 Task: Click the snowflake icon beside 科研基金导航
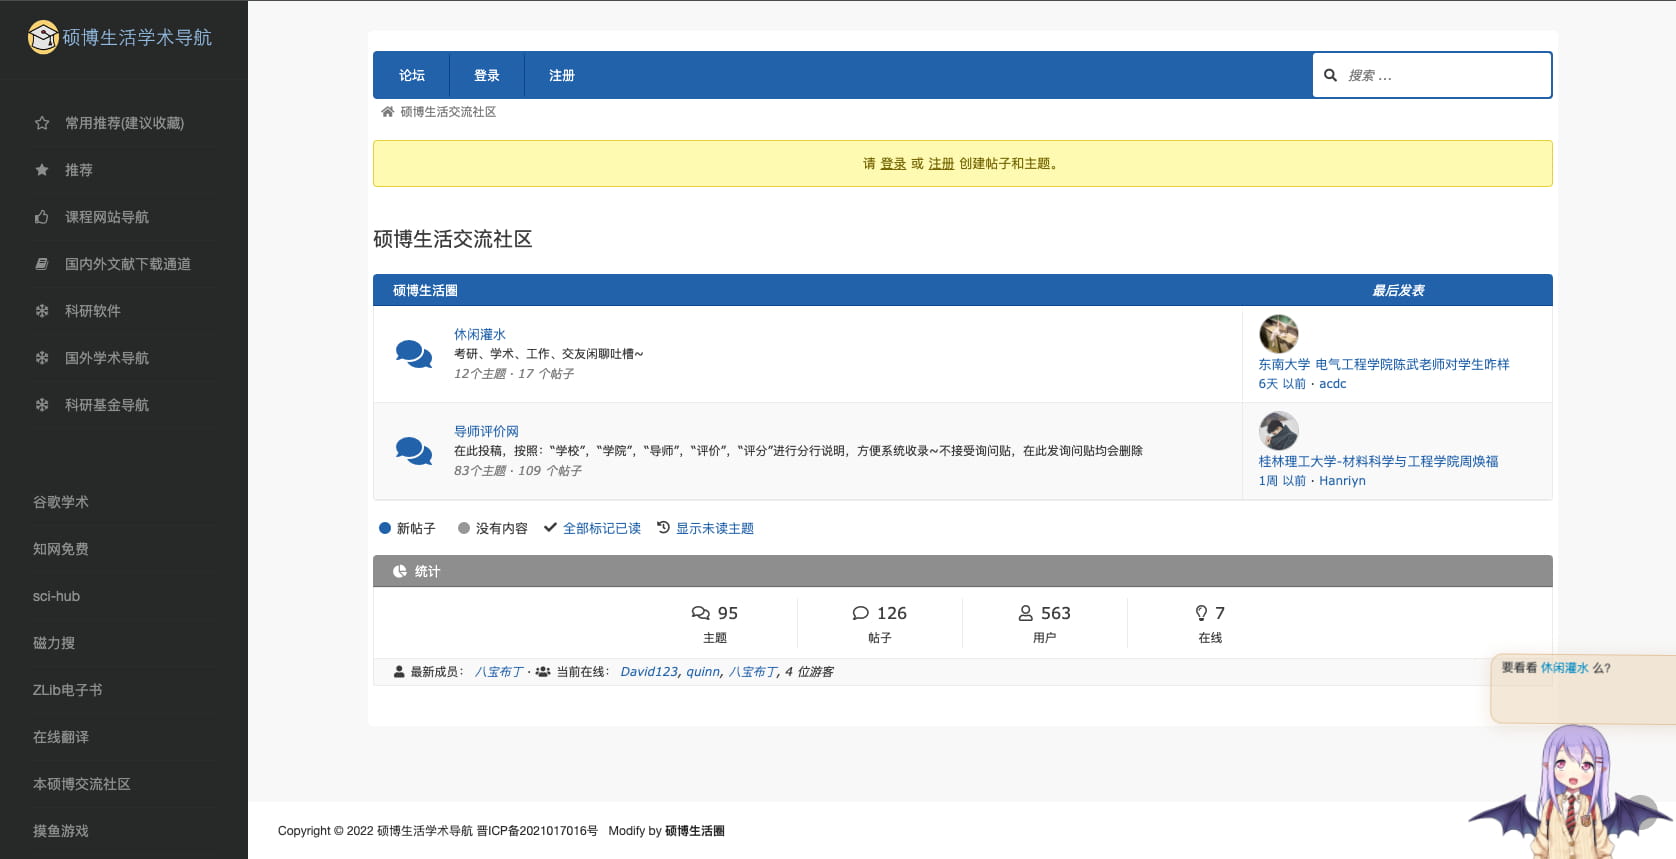pyautogui.click(x=42, y=405)
